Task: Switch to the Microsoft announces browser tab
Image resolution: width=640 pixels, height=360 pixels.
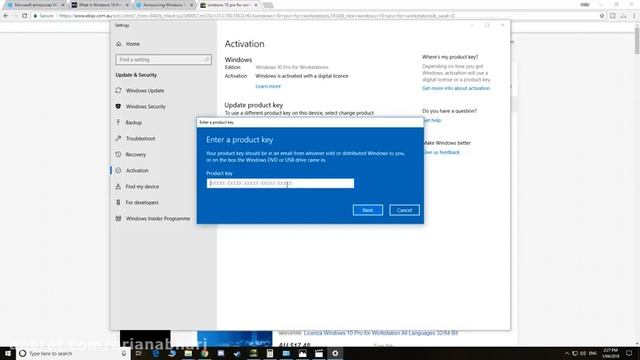Action: [x=35, y=5]
